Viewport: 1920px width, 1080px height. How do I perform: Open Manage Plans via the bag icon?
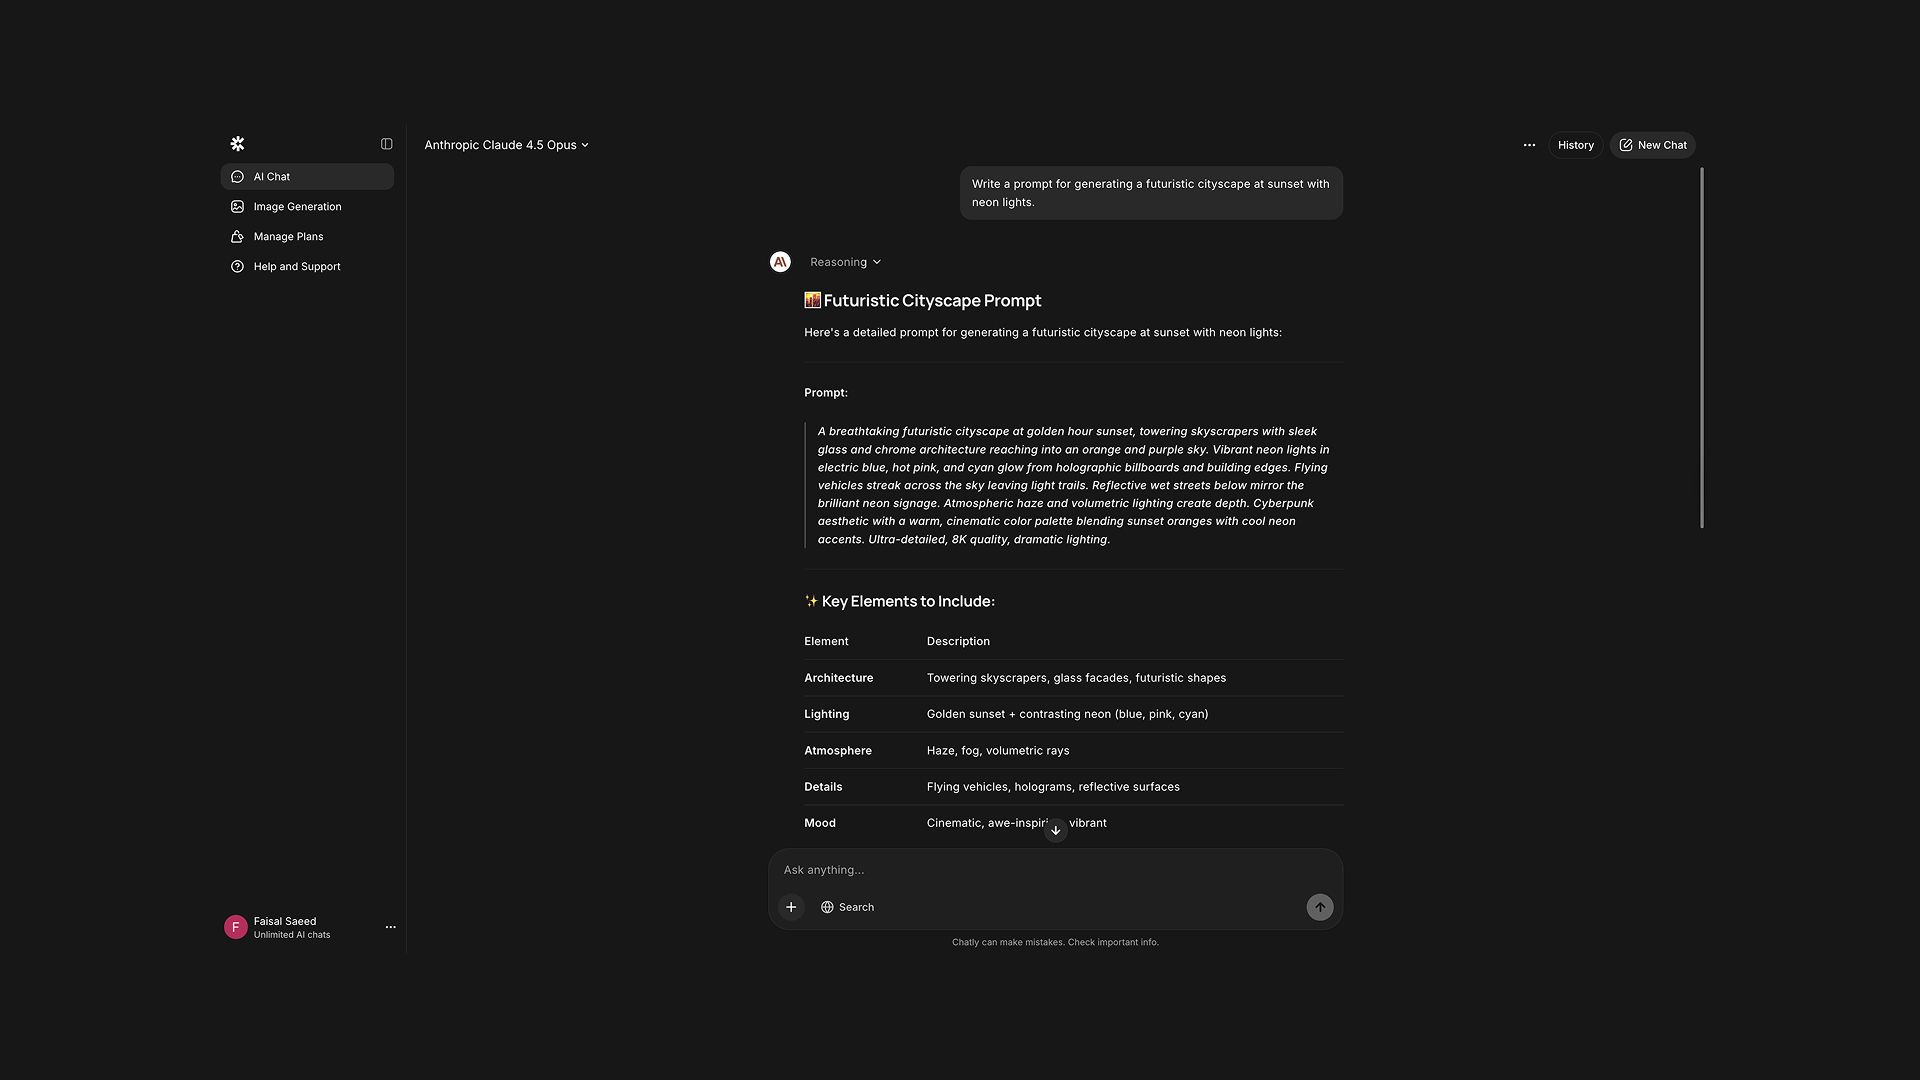tap(237, 236)
